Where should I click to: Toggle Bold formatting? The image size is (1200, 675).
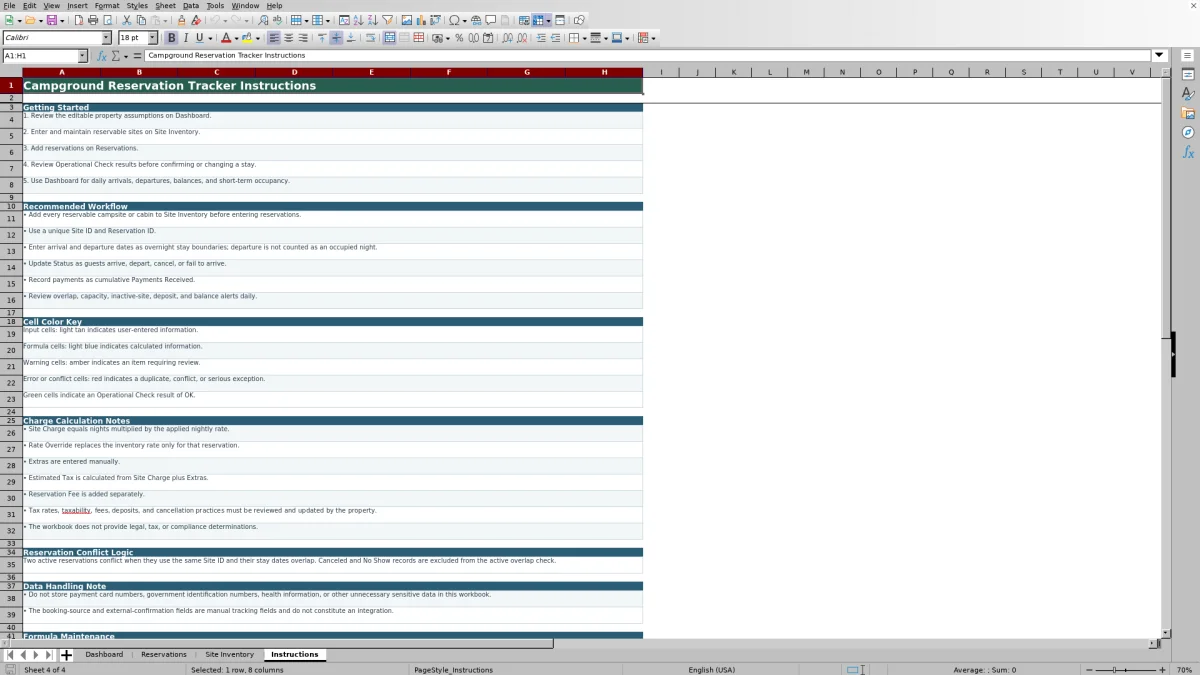point(171,38)
